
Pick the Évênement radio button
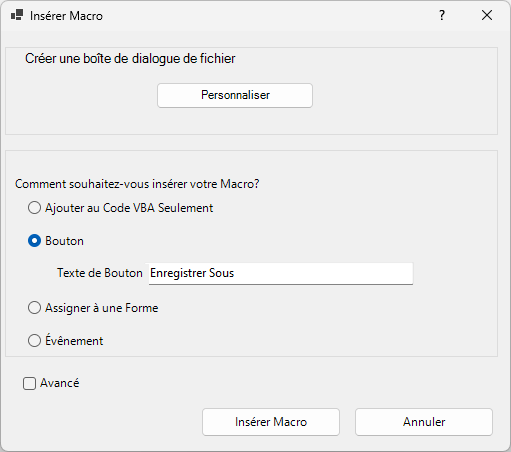(34, 341)
